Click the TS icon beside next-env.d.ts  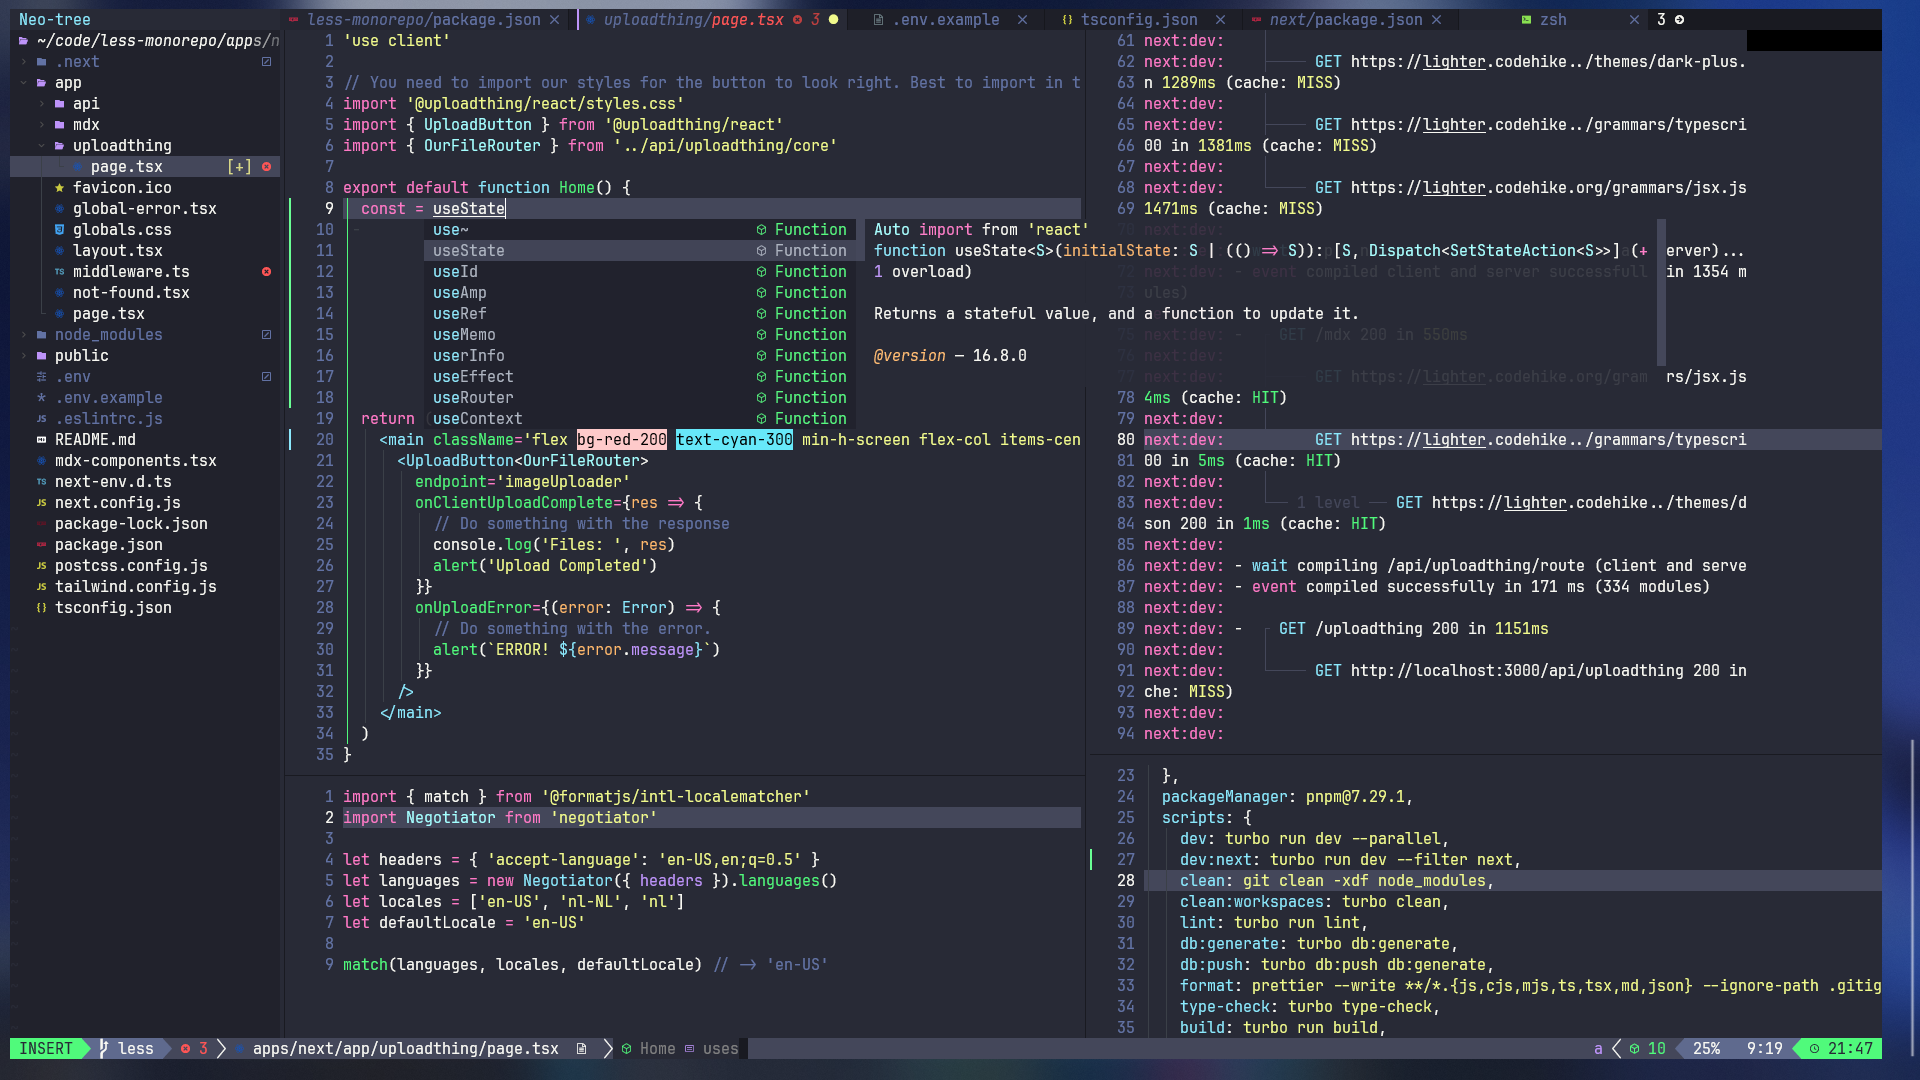pyautogui.click(x=41, y=482)
